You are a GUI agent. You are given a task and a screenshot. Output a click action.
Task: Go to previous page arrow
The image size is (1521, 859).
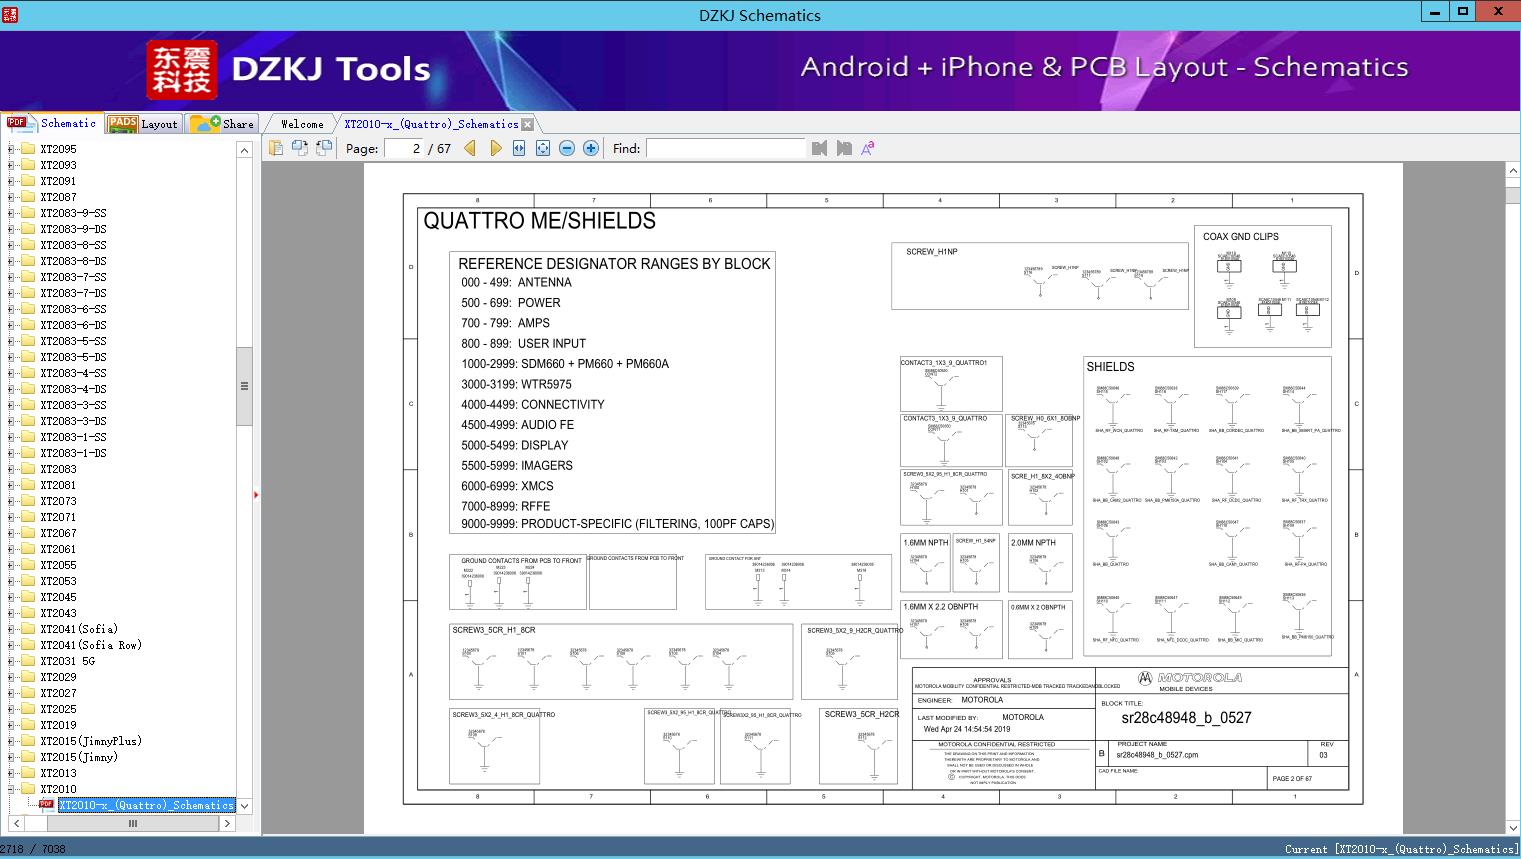click(x=471, y=148)
